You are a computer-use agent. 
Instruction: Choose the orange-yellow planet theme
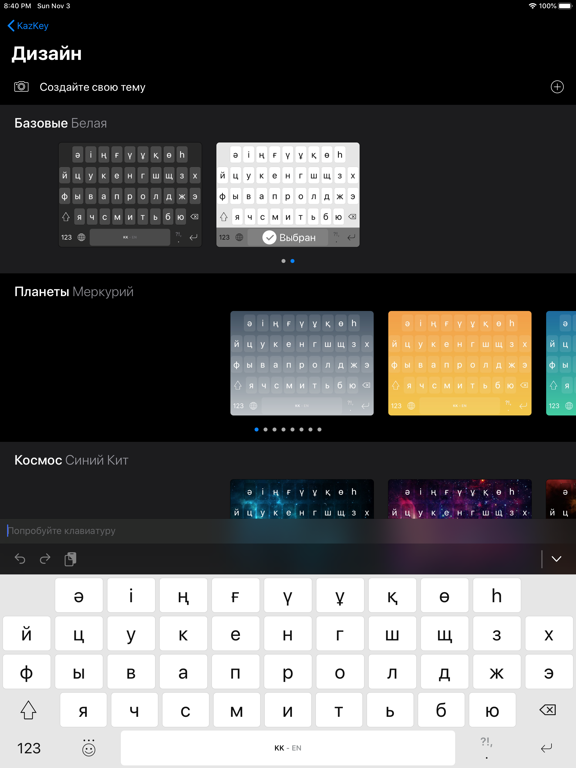459,363
